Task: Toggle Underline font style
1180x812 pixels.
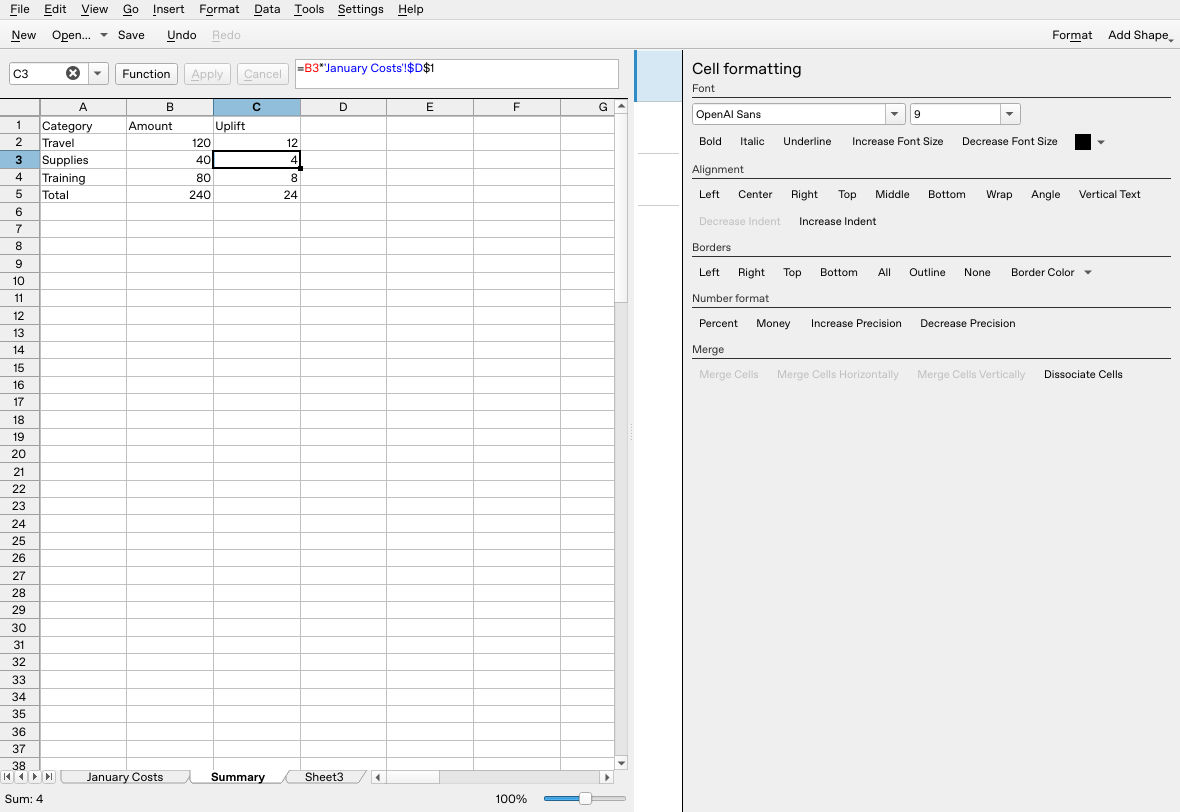Action: tap(807, 141)
